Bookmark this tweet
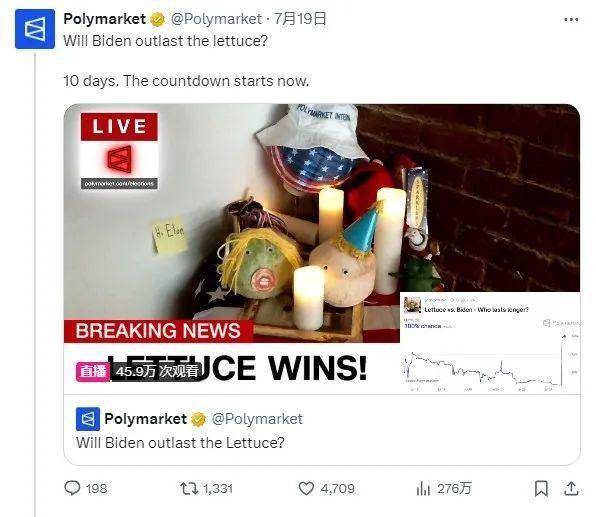 point(541,488)
